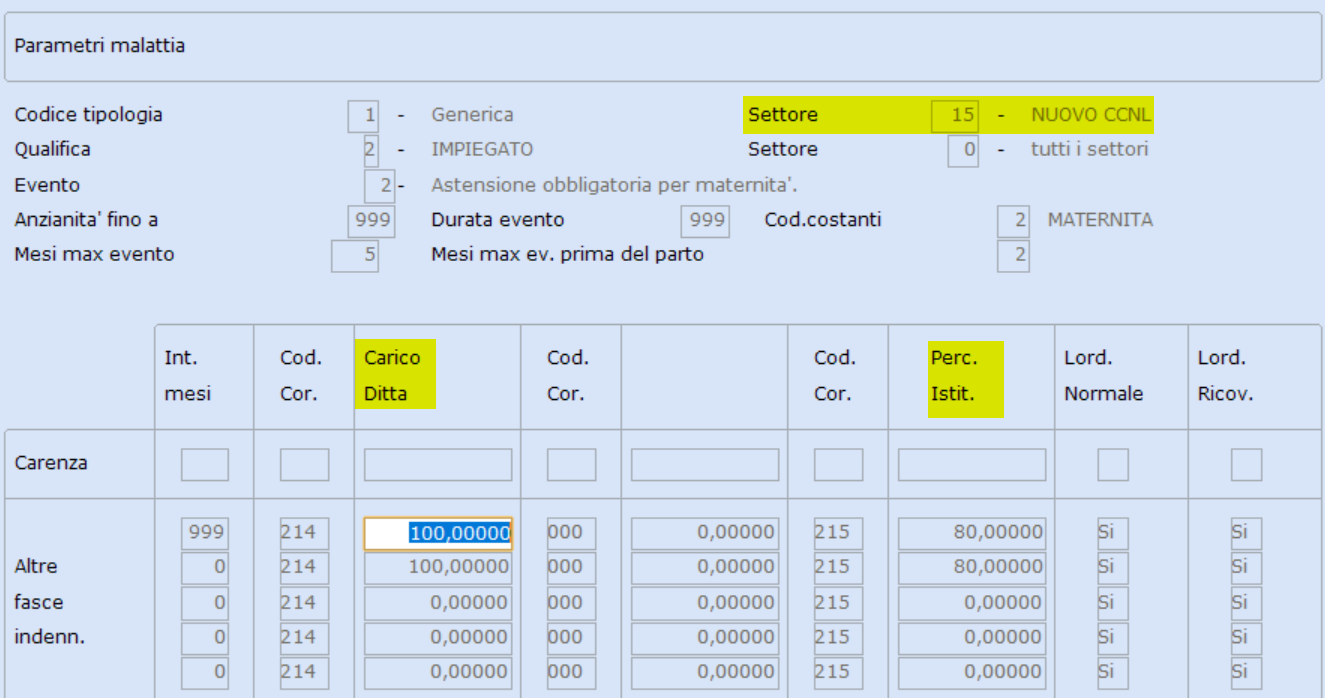Click the Carenza row Perc. Istit. field
The image size is (1325, 698).
point(972,465)
